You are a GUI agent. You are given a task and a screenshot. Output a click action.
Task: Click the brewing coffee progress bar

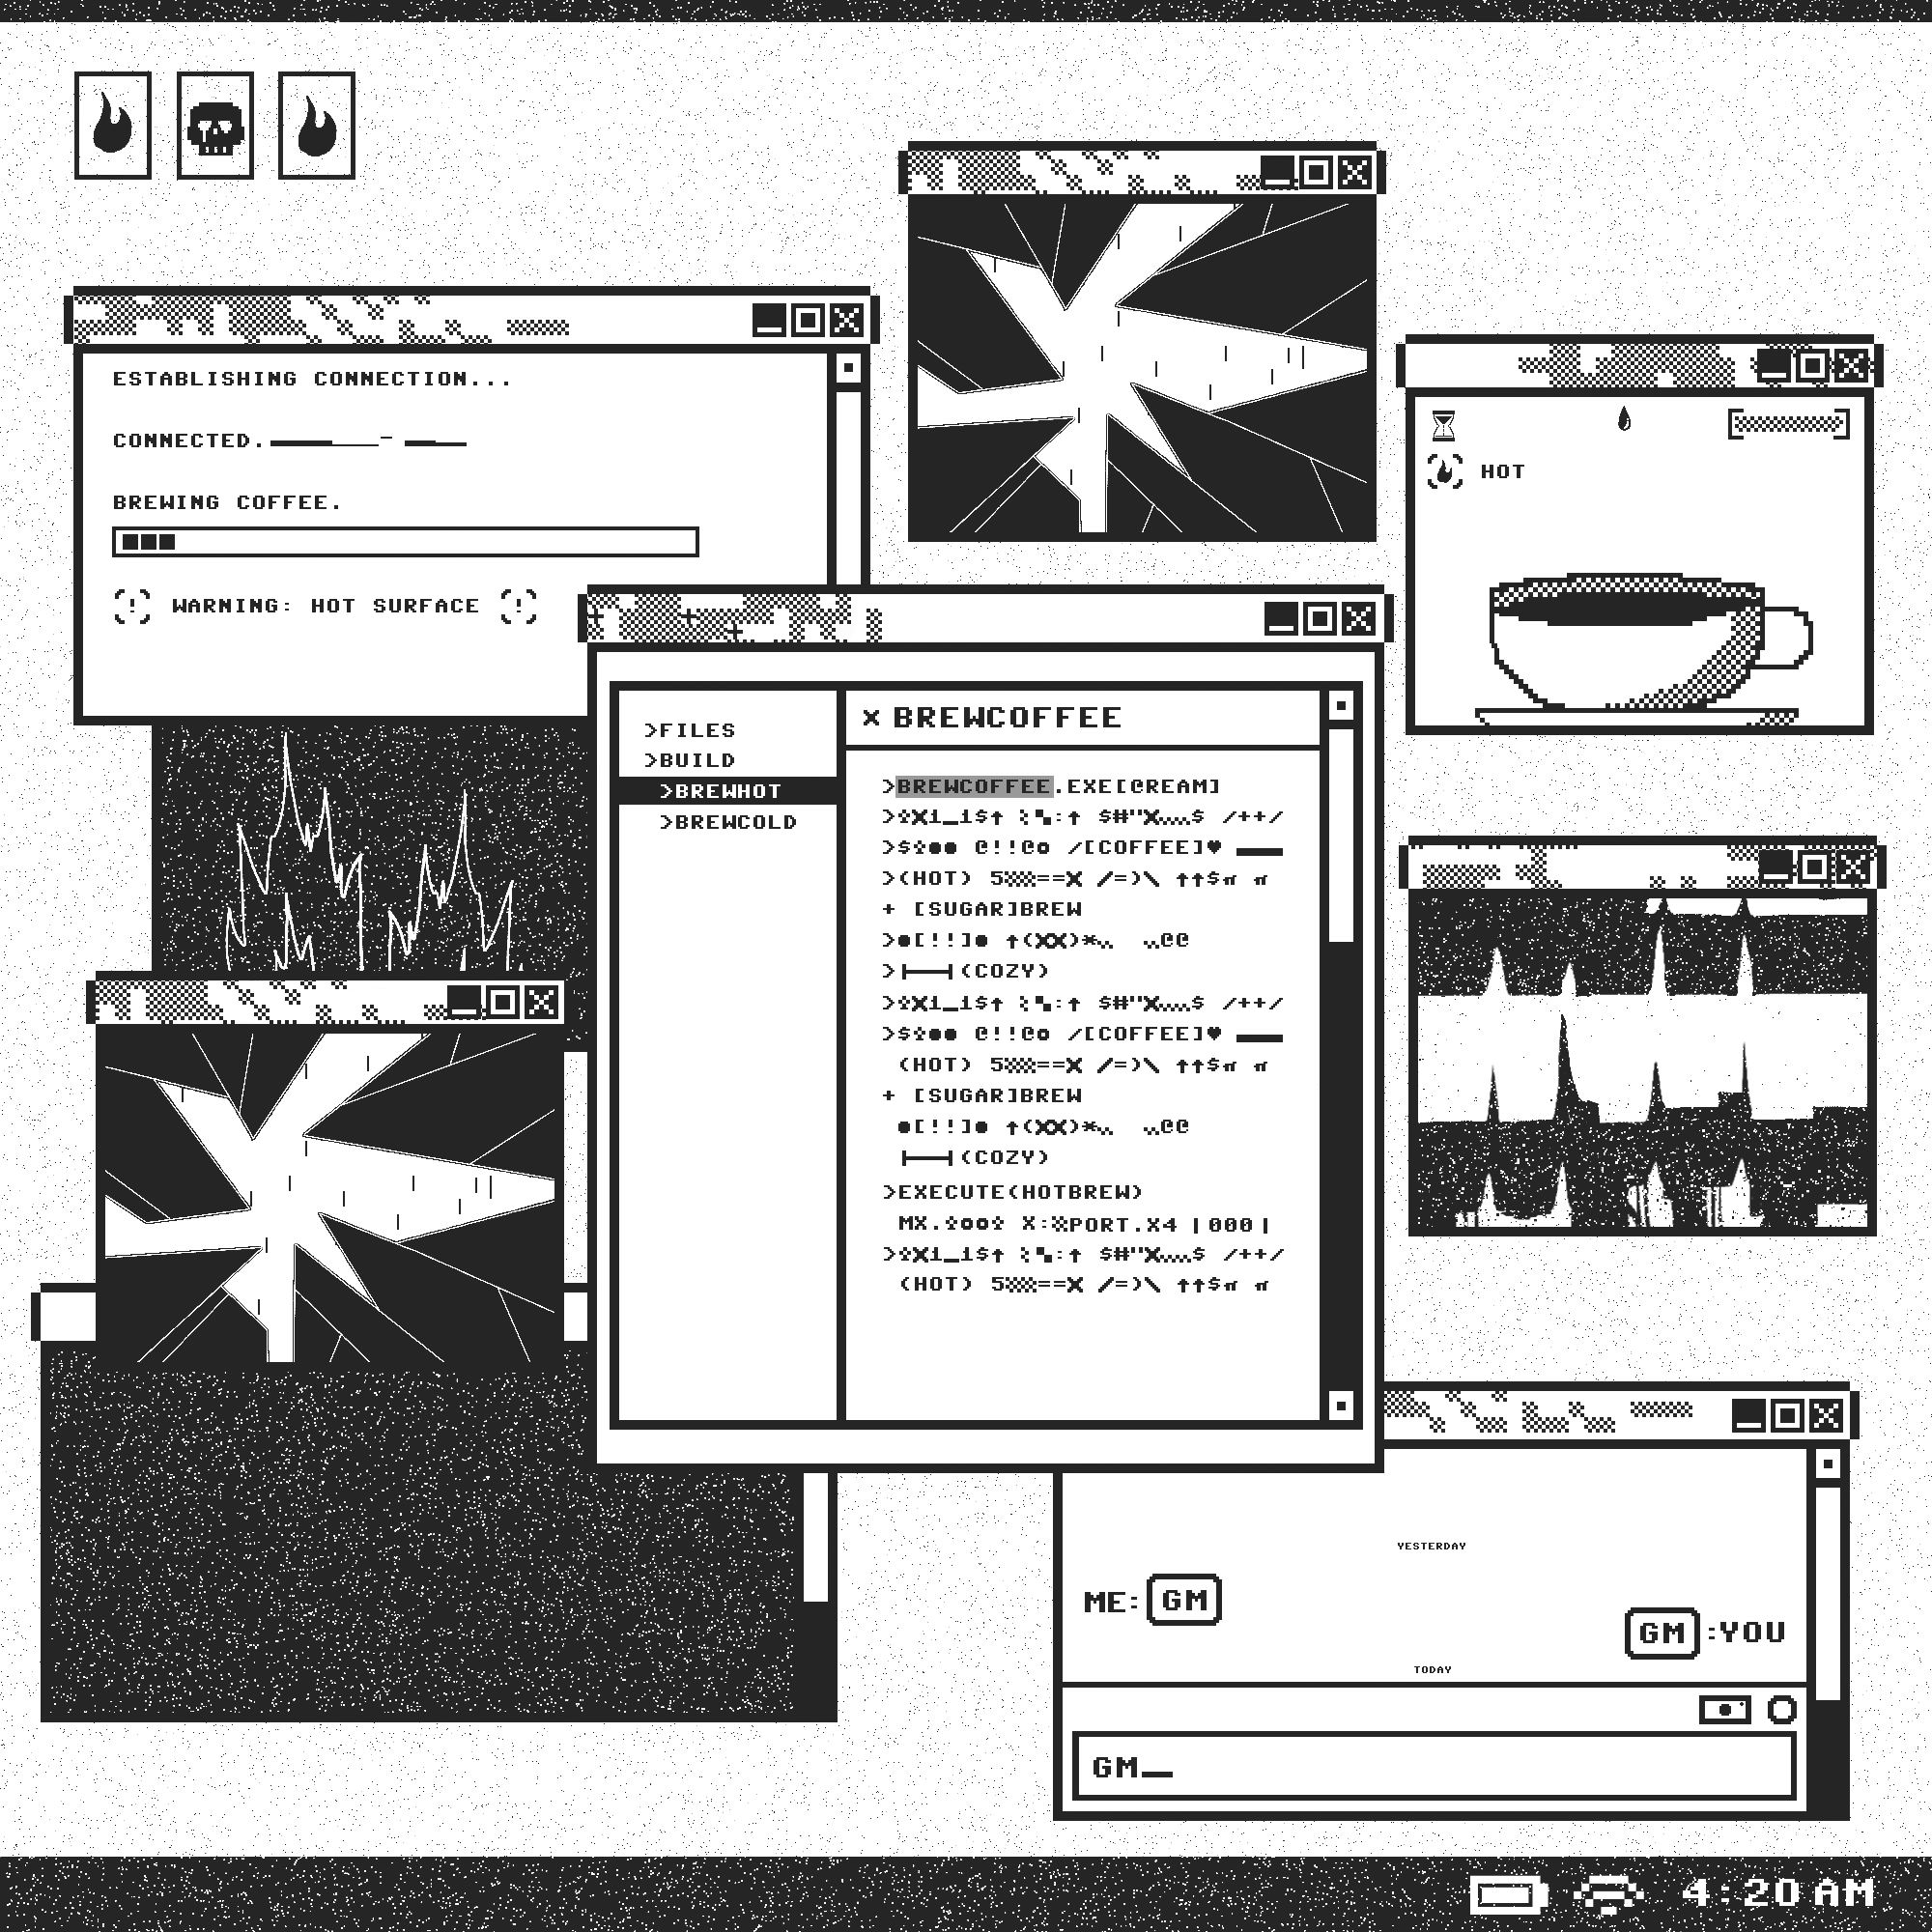pos(405,542)
